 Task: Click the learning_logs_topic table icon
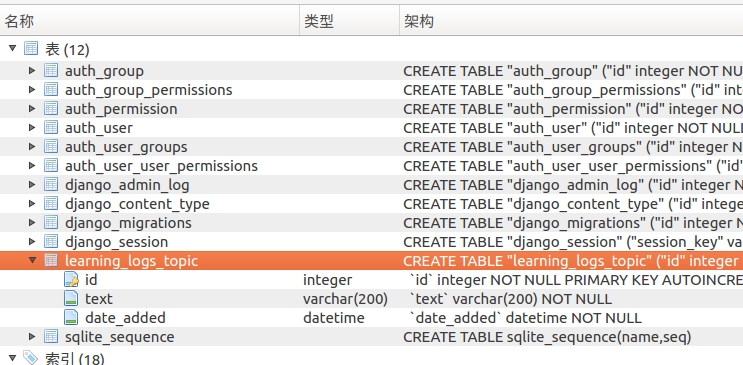(51, 260)
